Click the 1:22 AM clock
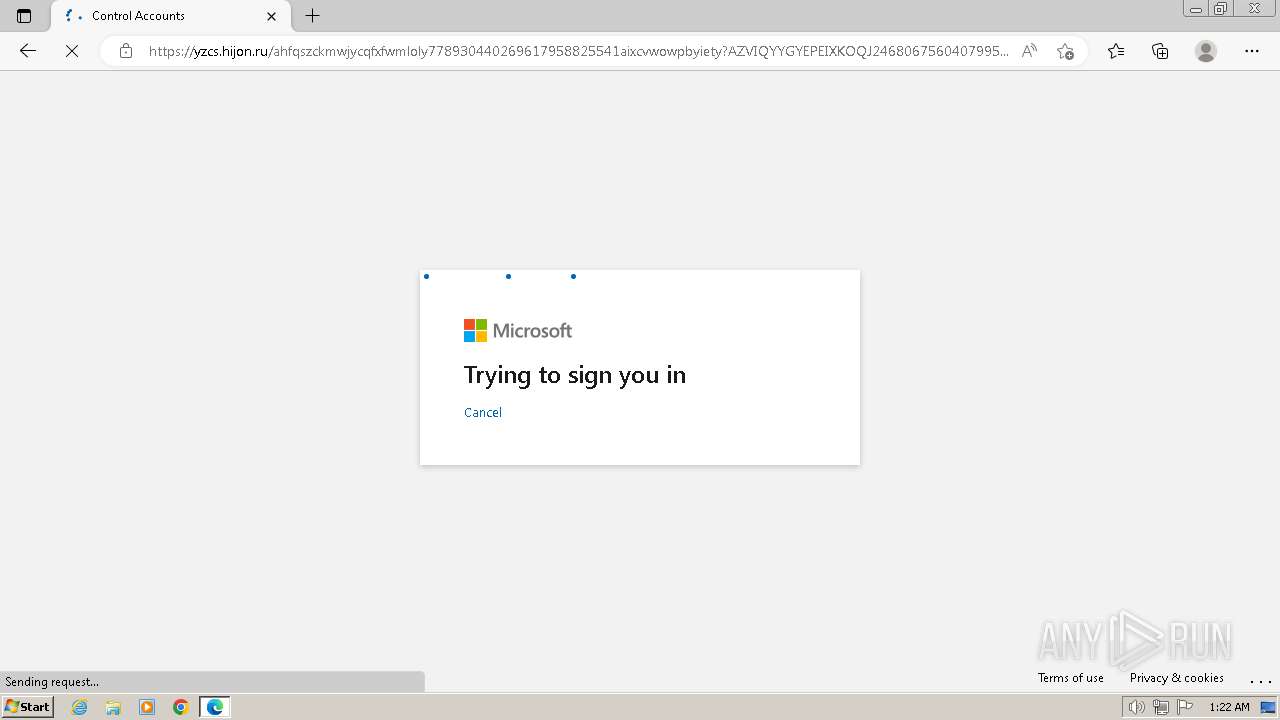Image resolution: width=1280 pixels, height=720 pixels. pyautogui.click(x=1229, y=707)
